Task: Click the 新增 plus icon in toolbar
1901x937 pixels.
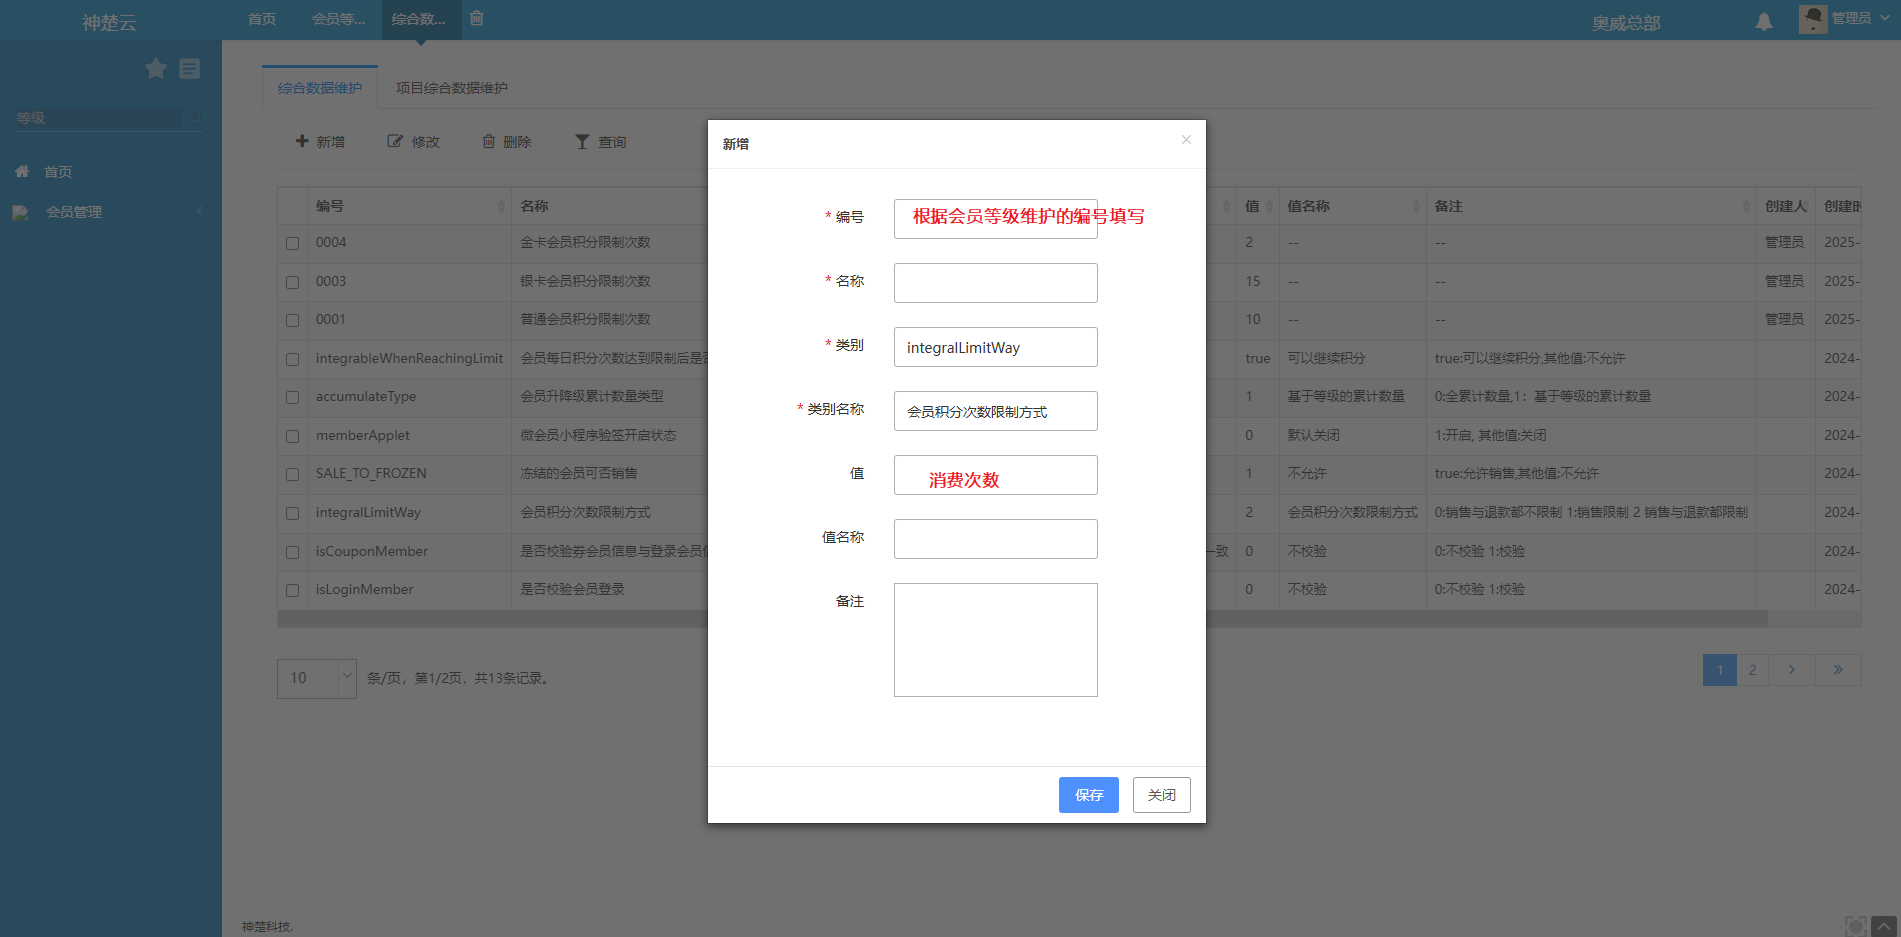Action: pyautogui.click(x=302, y=141)
